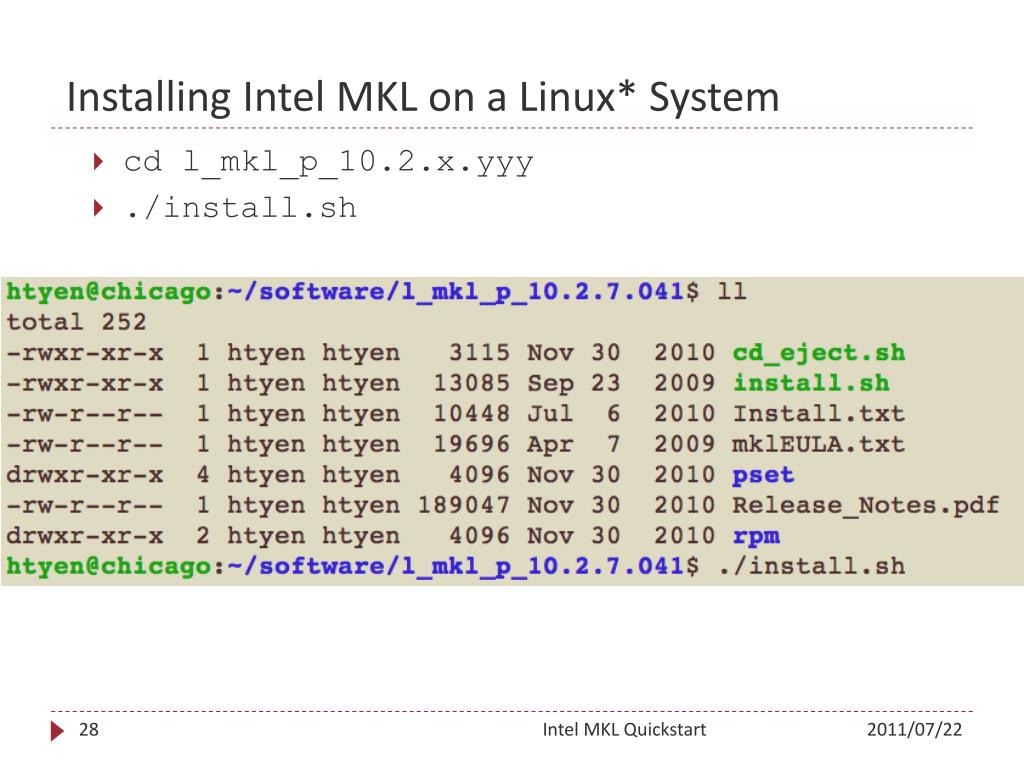Click the red bullet arrow beside 'cd l_mkl_p_10.2.x.yyy'
This screenshot has height=768, width=1024.
pyautogui.click(x=99, y=161)
